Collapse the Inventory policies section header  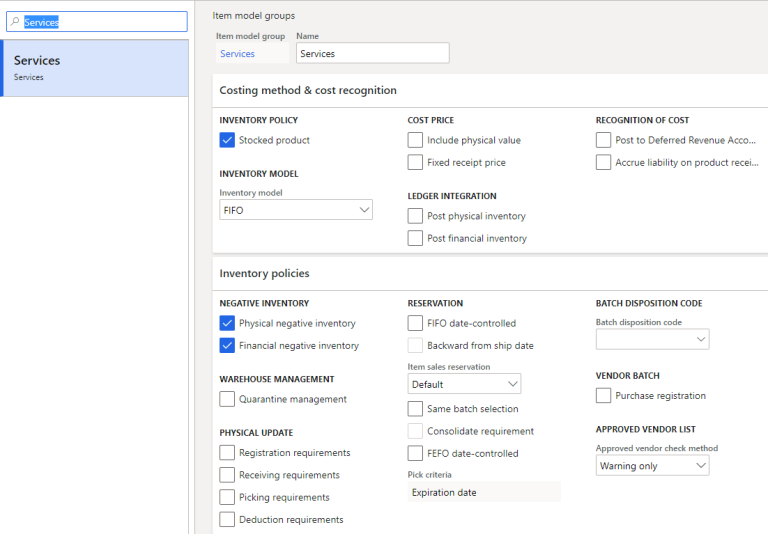pos(264,273)
